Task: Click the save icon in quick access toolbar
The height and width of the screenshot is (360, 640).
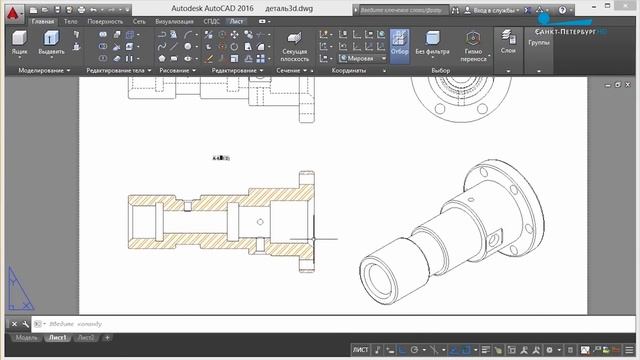Action: pos(57,9)
